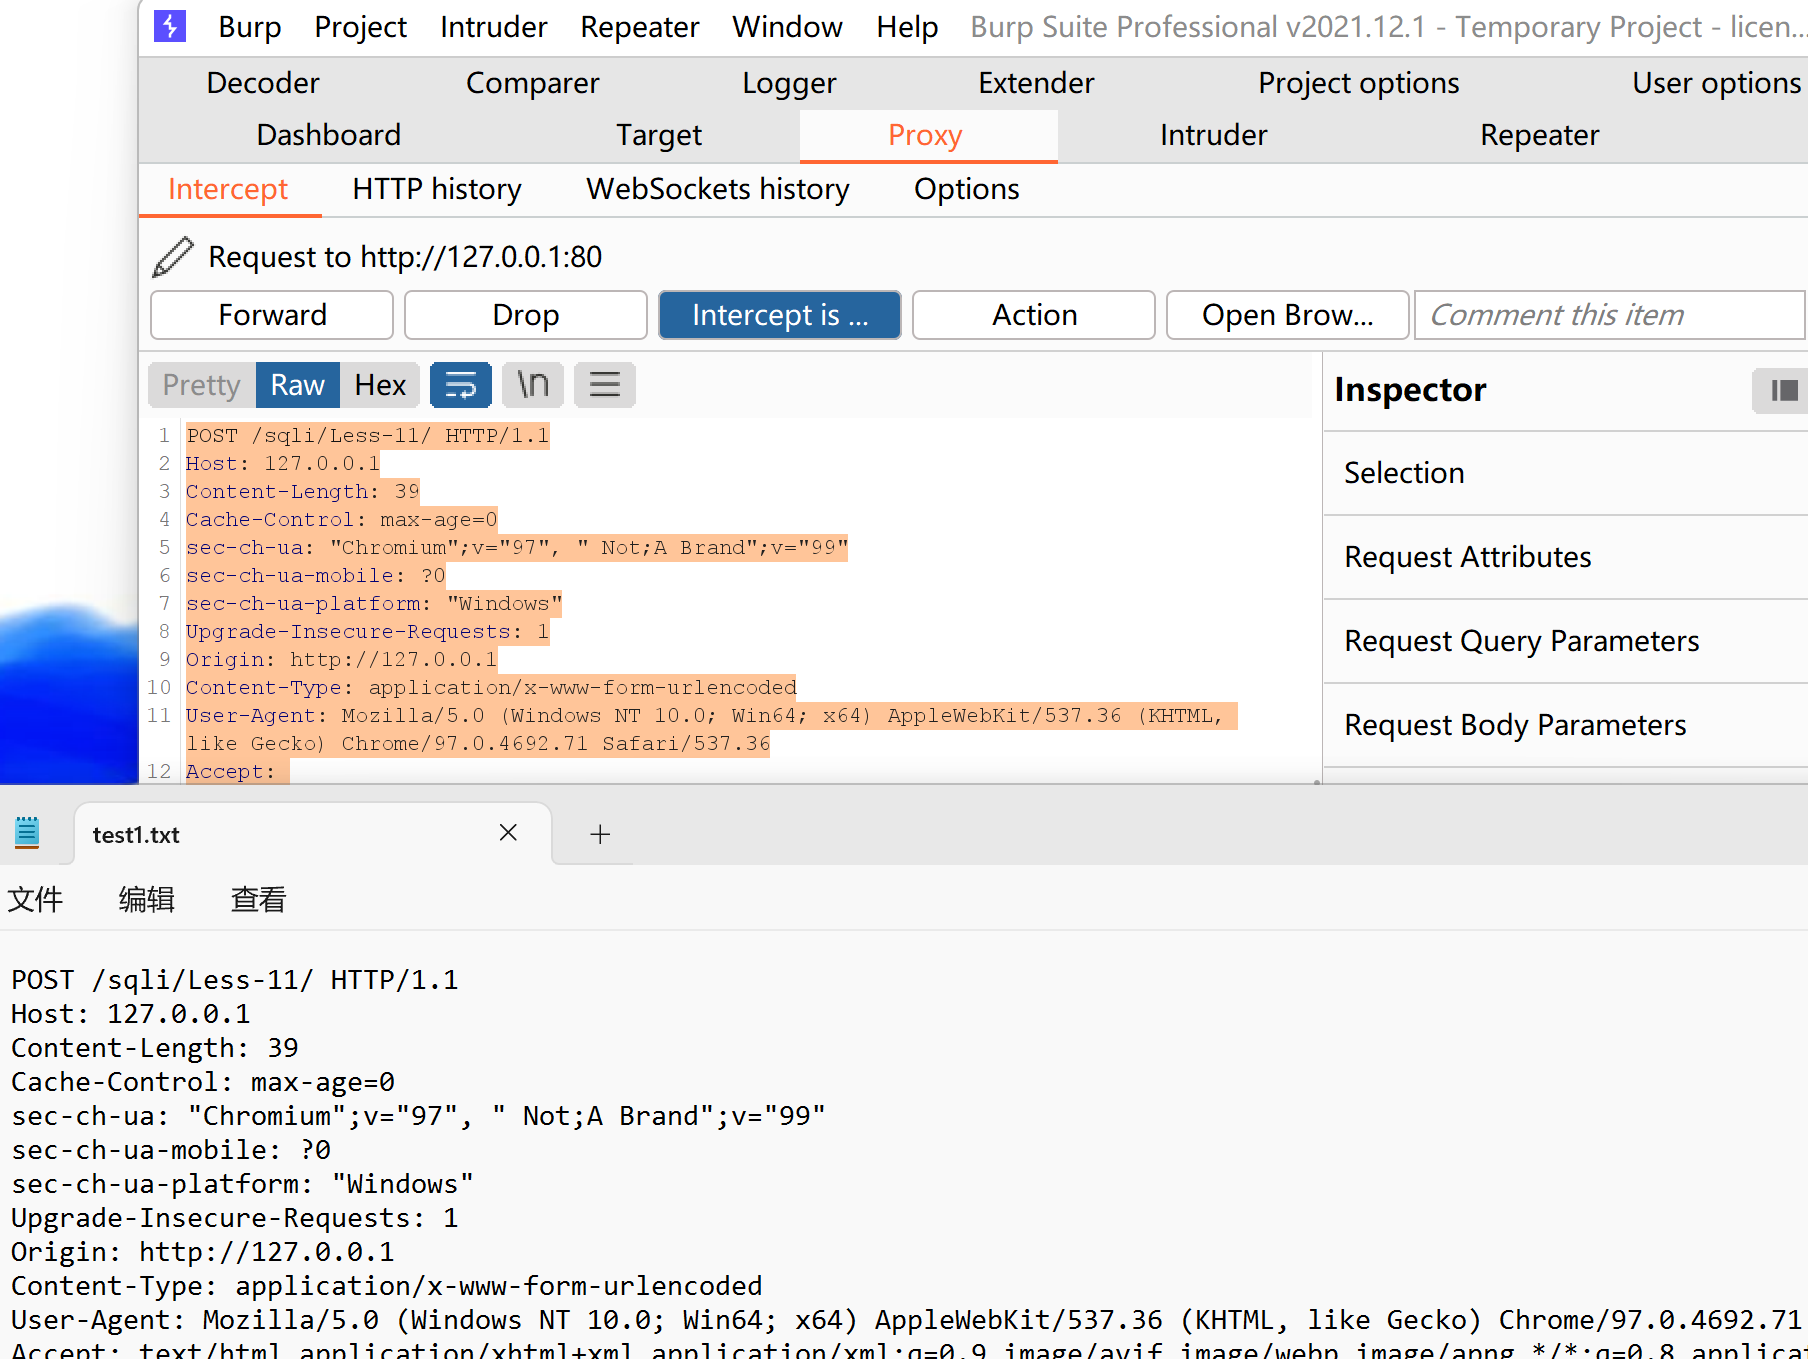Collapse the Inspector panel with its layout icon
Image resolution: width=1808 pixels, height=1359 pixels.
click(x=1783, y=390)
